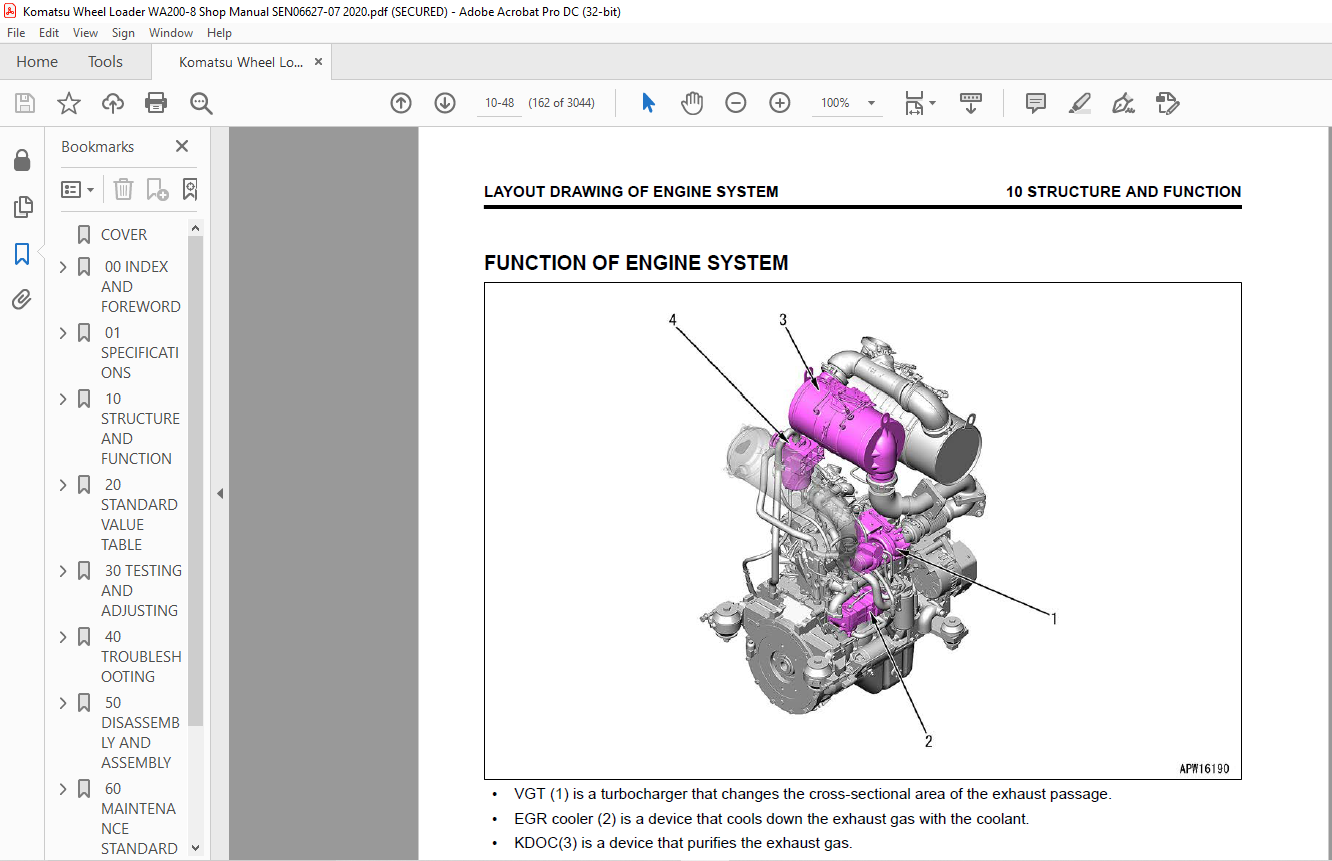
Task: Click the bookmarks panel vertical scrollbar
Action: (x=196, y=480)
